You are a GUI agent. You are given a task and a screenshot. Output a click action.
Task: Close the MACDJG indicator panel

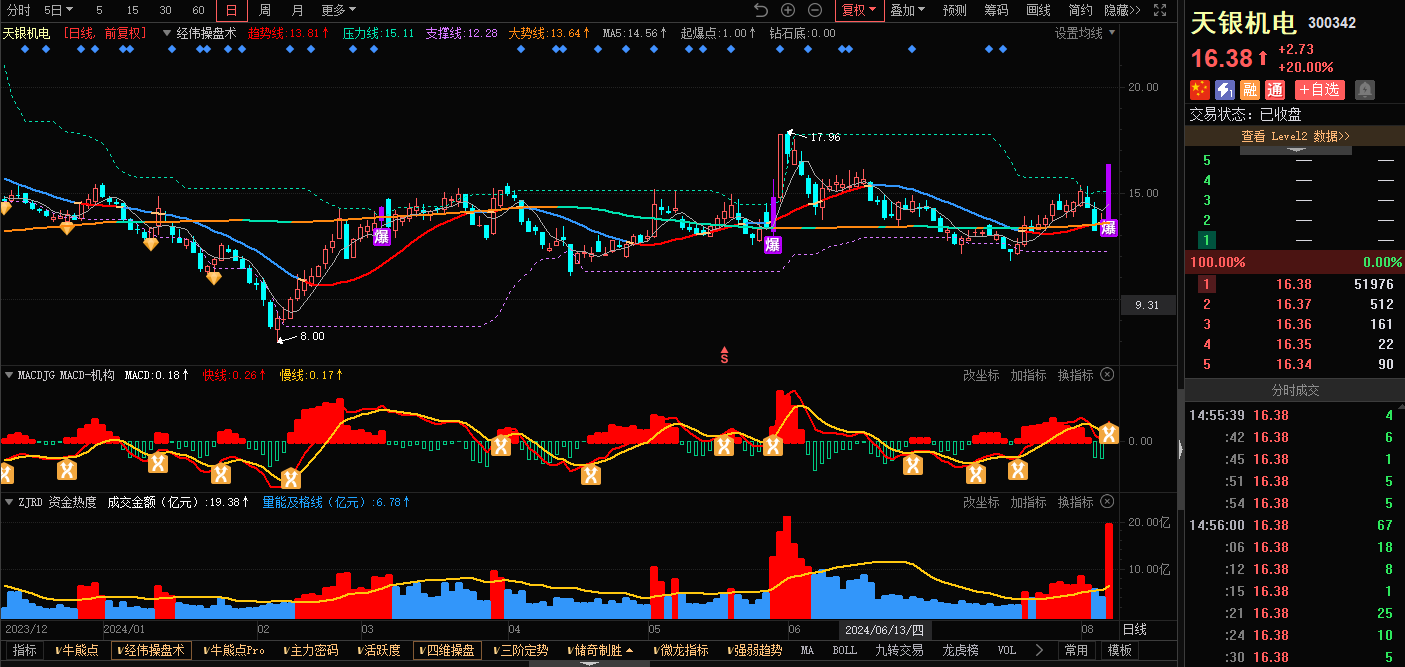1107,375
